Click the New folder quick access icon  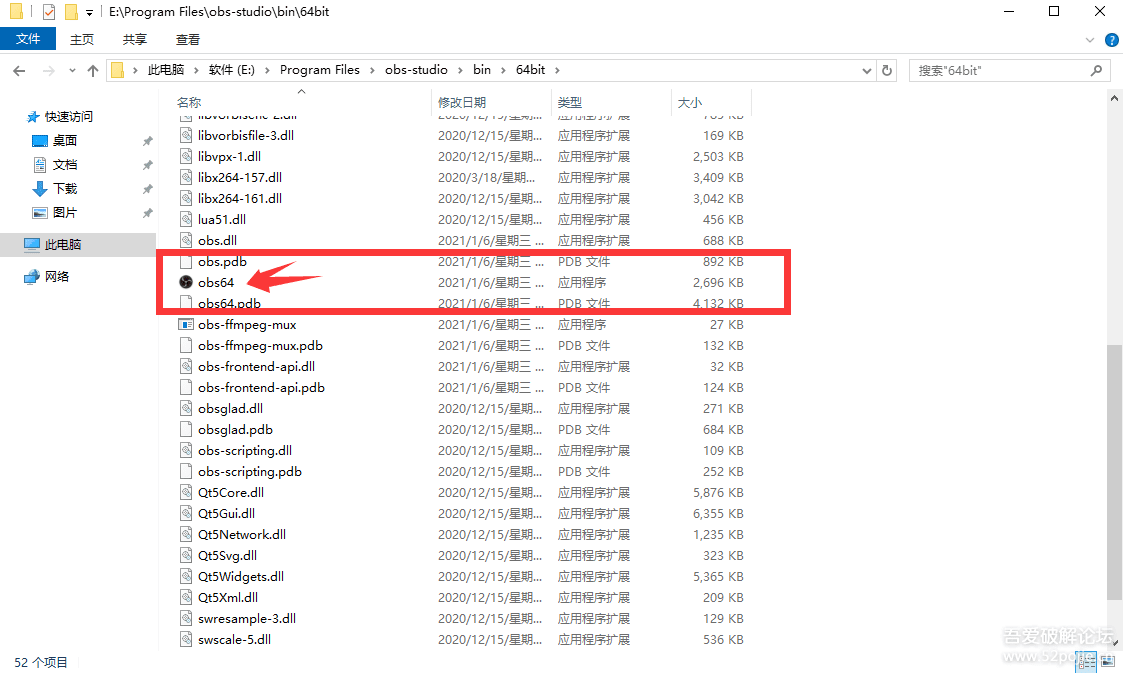click(x=71, y=11)
